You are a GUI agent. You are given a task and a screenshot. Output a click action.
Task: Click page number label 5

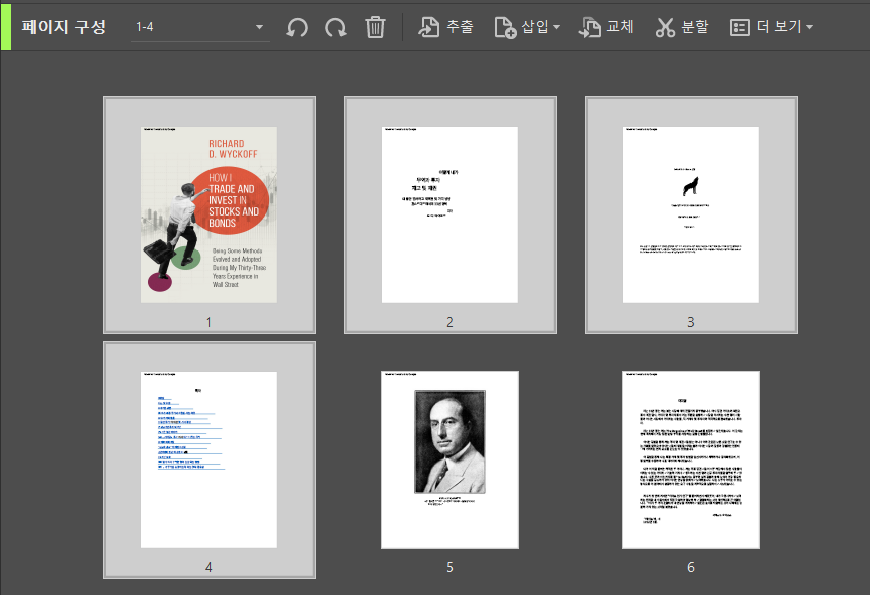click(449, 567)
